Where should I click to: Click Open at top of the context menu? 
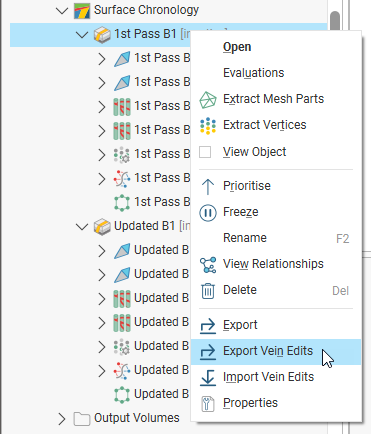(237, 47)
